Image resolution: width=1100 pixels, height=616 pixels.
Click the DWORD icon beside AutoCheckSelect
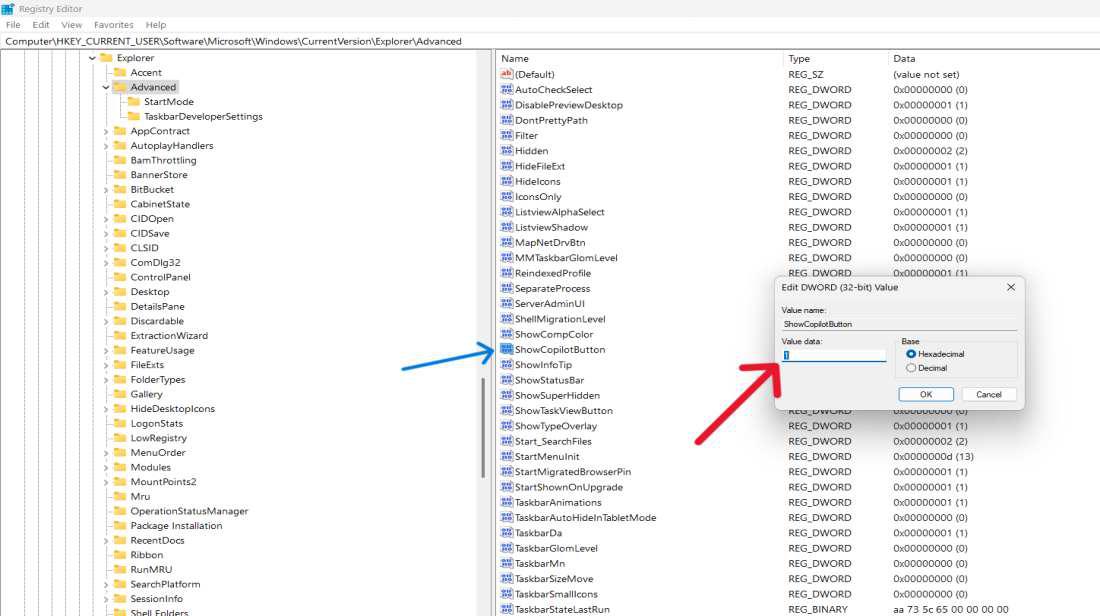click(x=507, y=90)
